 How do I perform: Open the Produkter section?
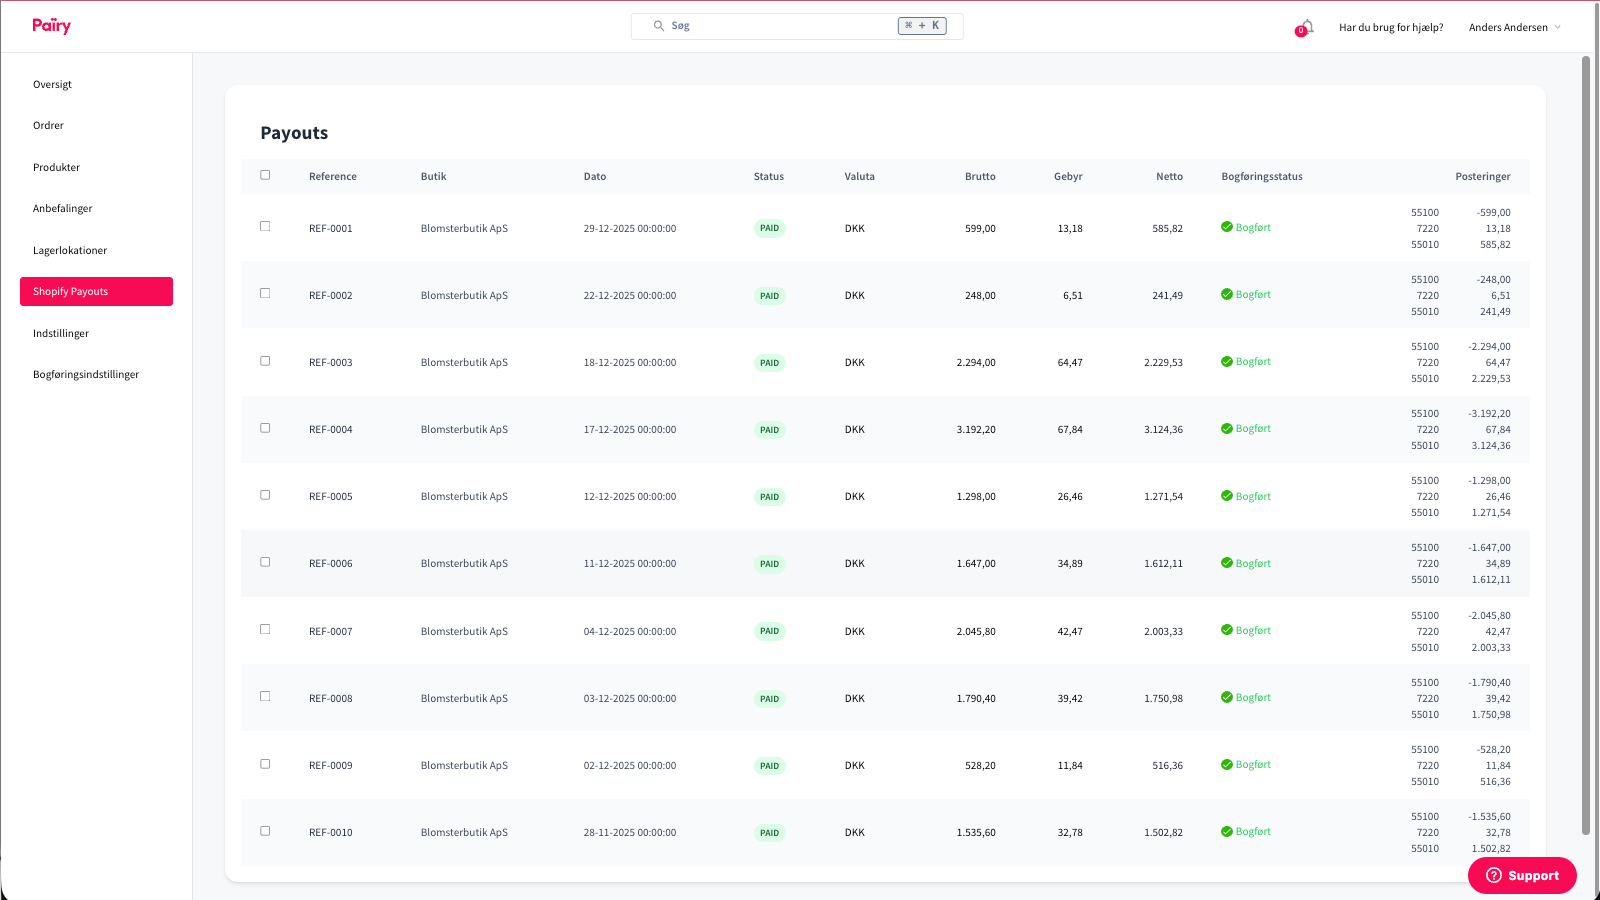(56, 167)
